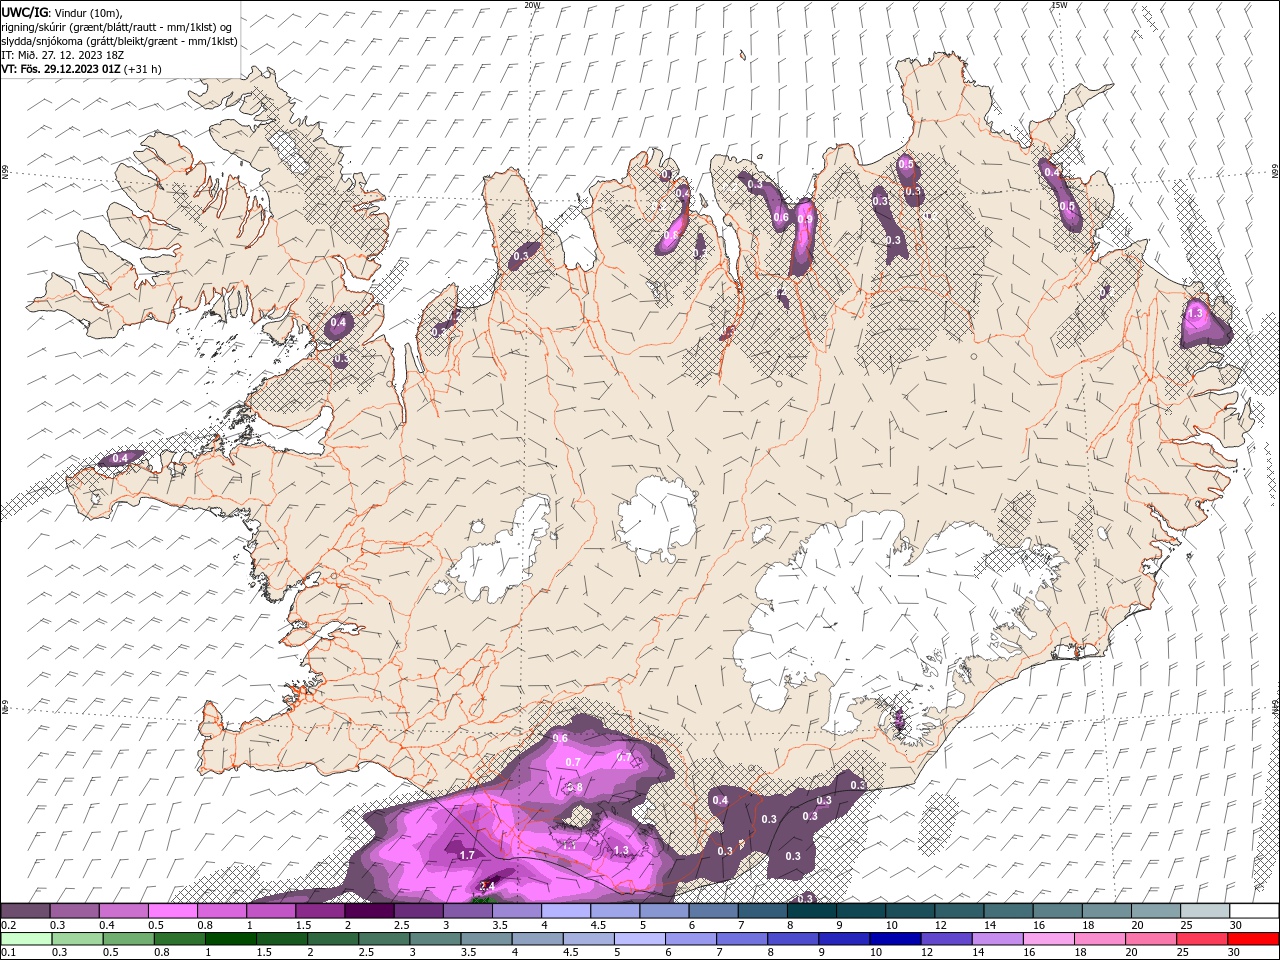This screenshot has width=1280, height=960.
Task: Pick the violet 12 swatch in lower legend
Action: 945,939
